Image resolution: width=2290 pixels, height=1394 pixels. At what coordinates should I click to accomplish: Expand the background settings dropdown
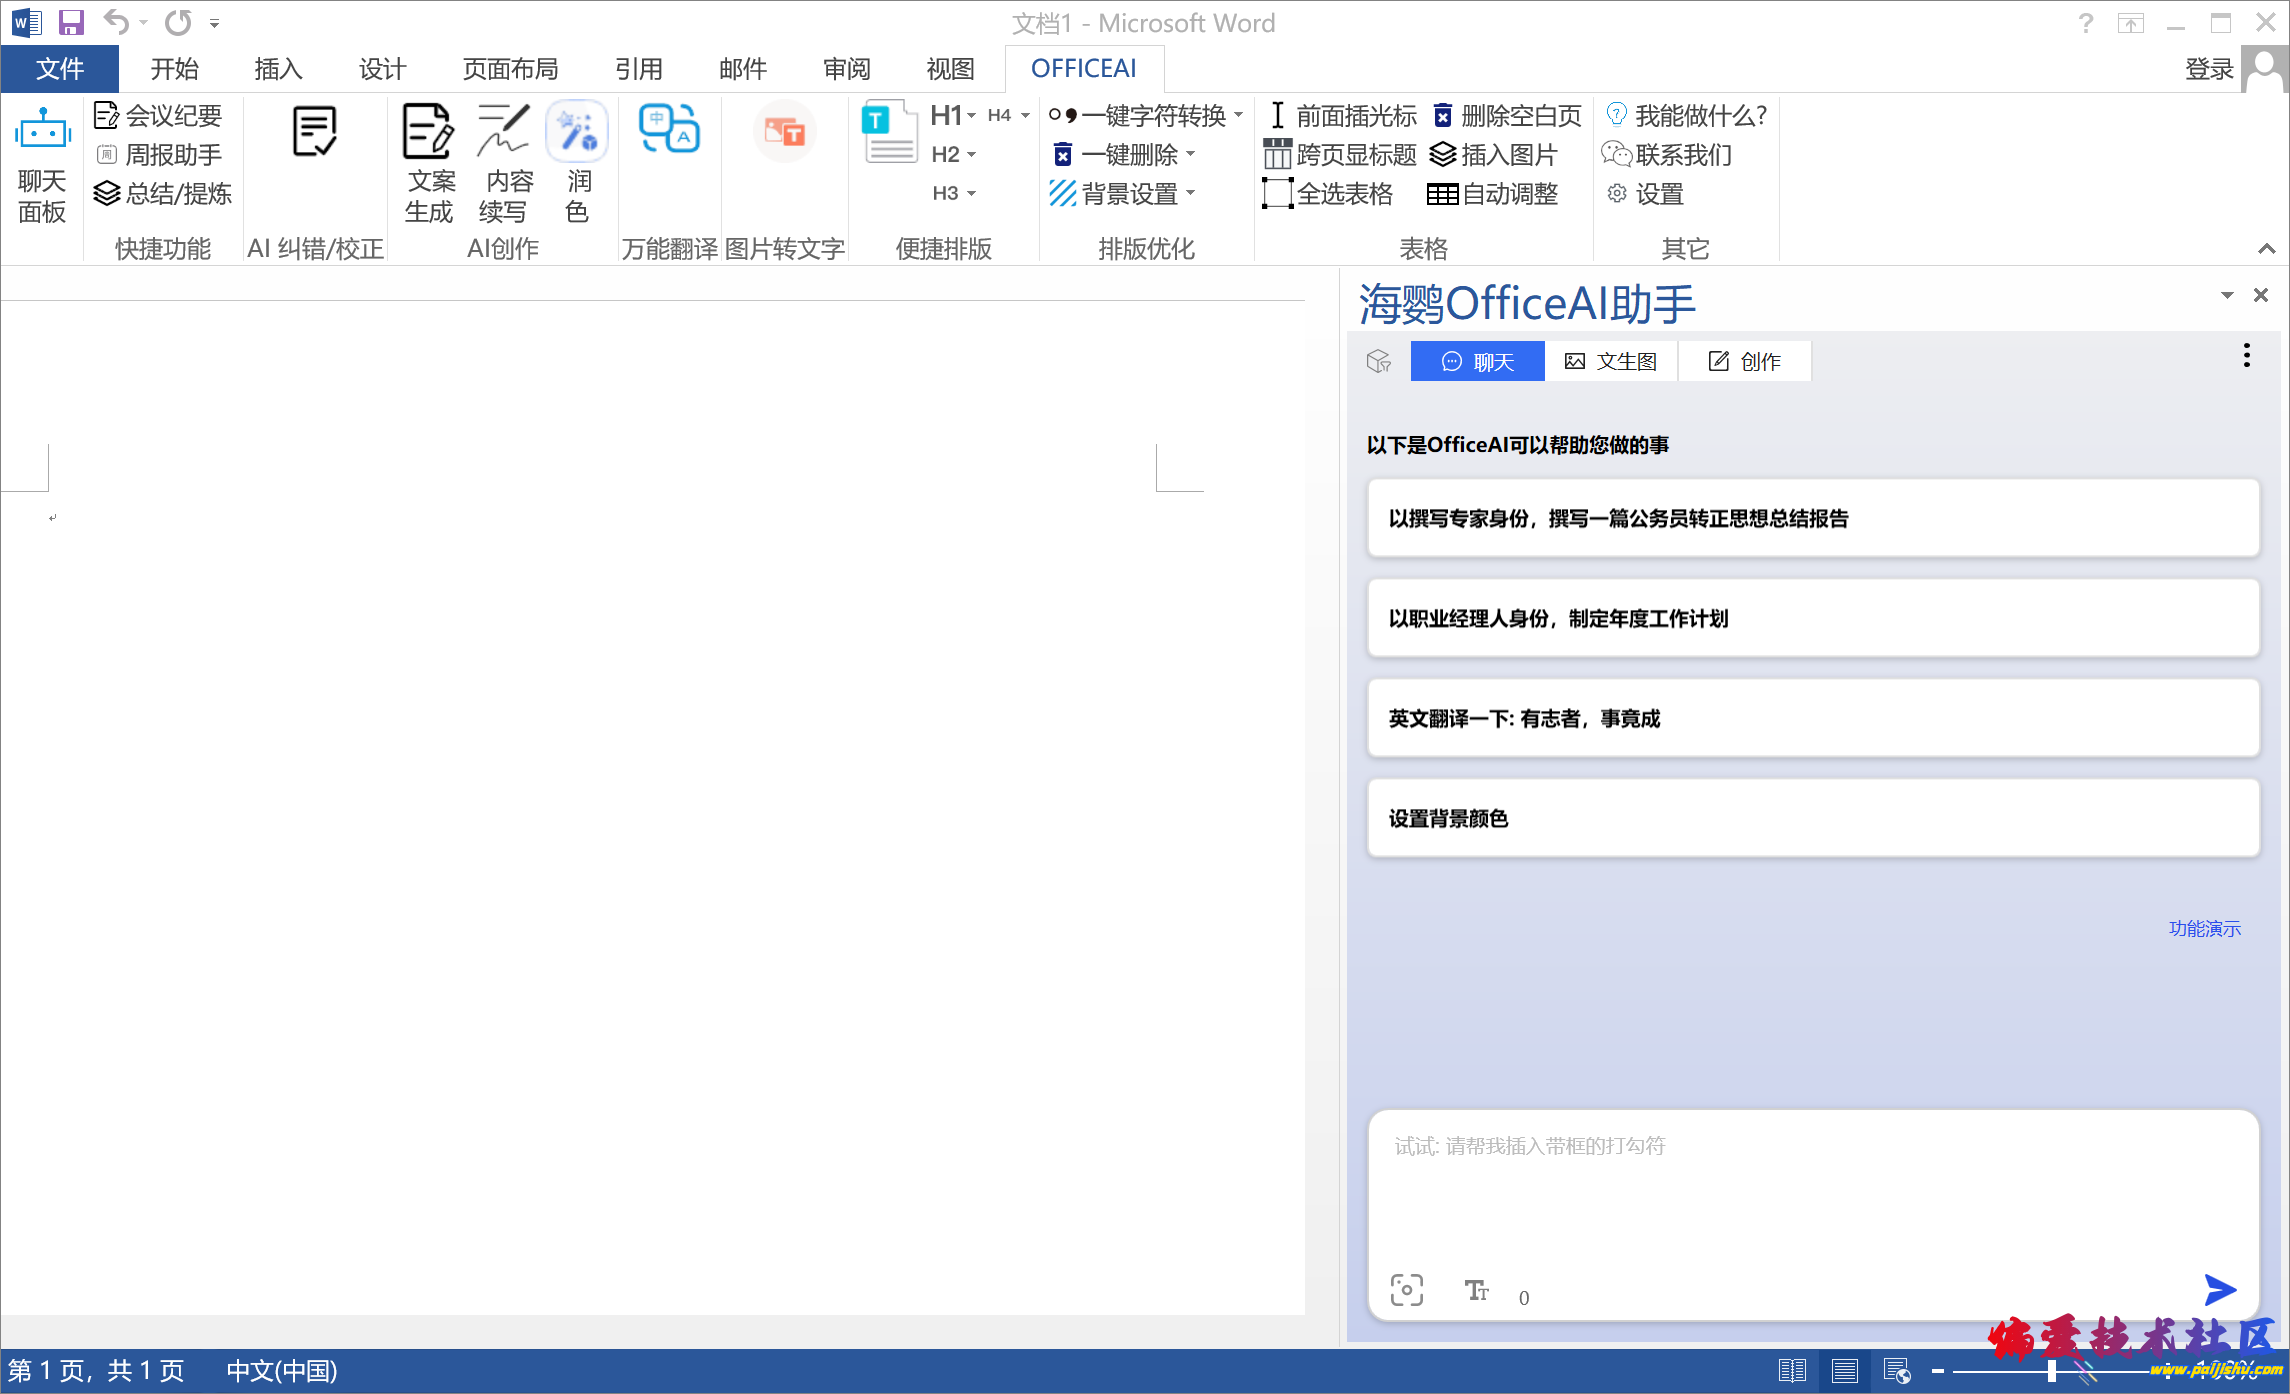pyautogui.click(x=1191, y=193)
